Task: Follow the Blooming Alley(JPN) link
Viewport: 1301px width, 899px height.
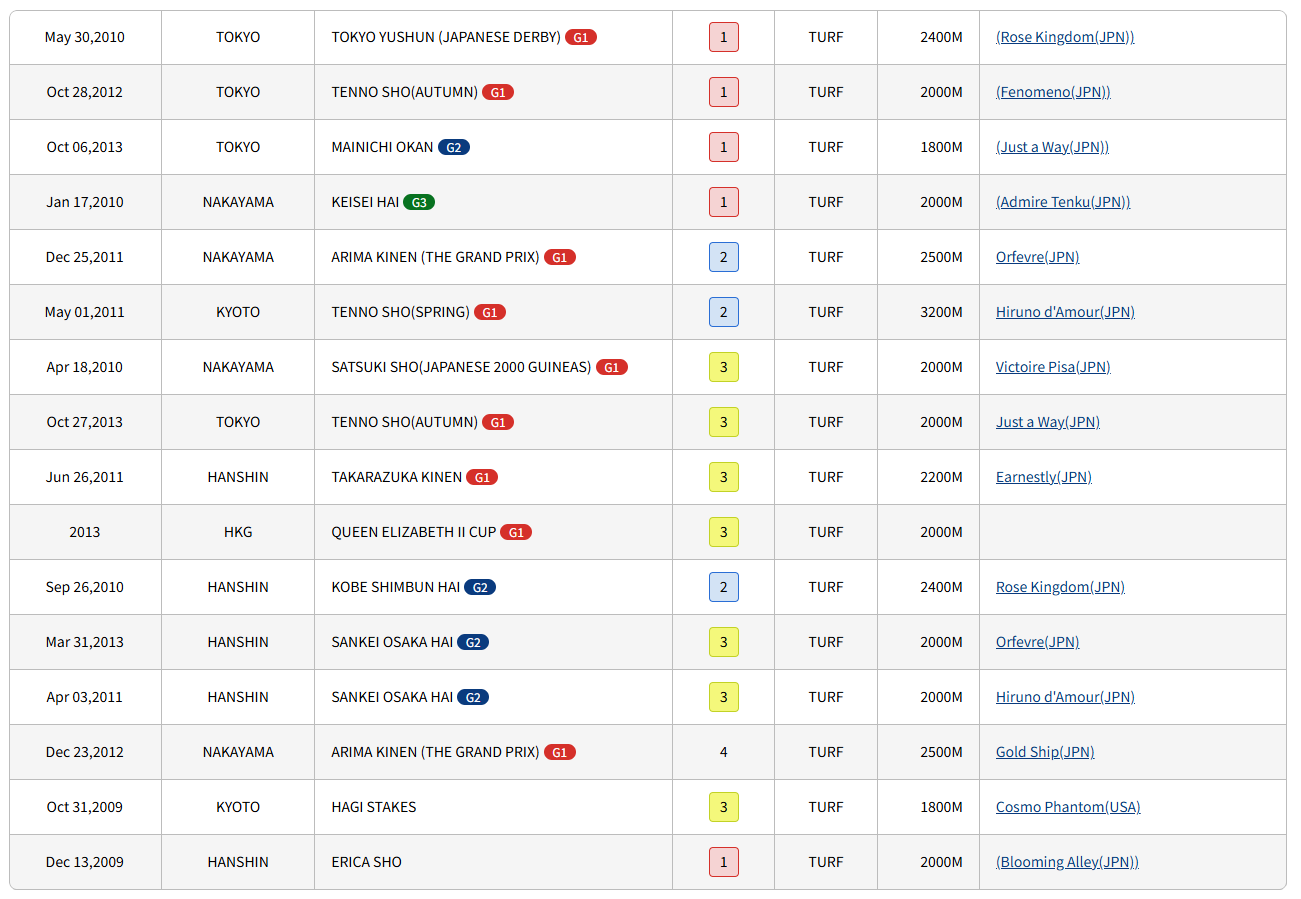Action: point(1067,862)
